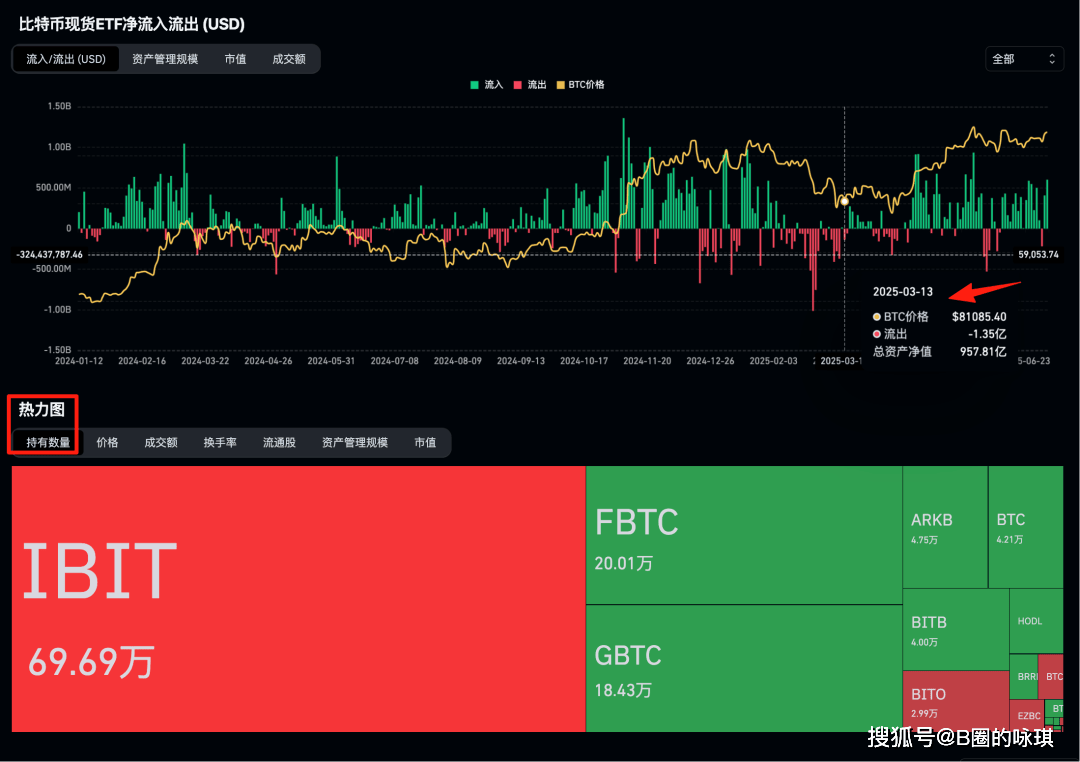The width and height of the screenshot is (1080, 762).
Task: Click the FBTC heatmap tile
Action: 743,535
